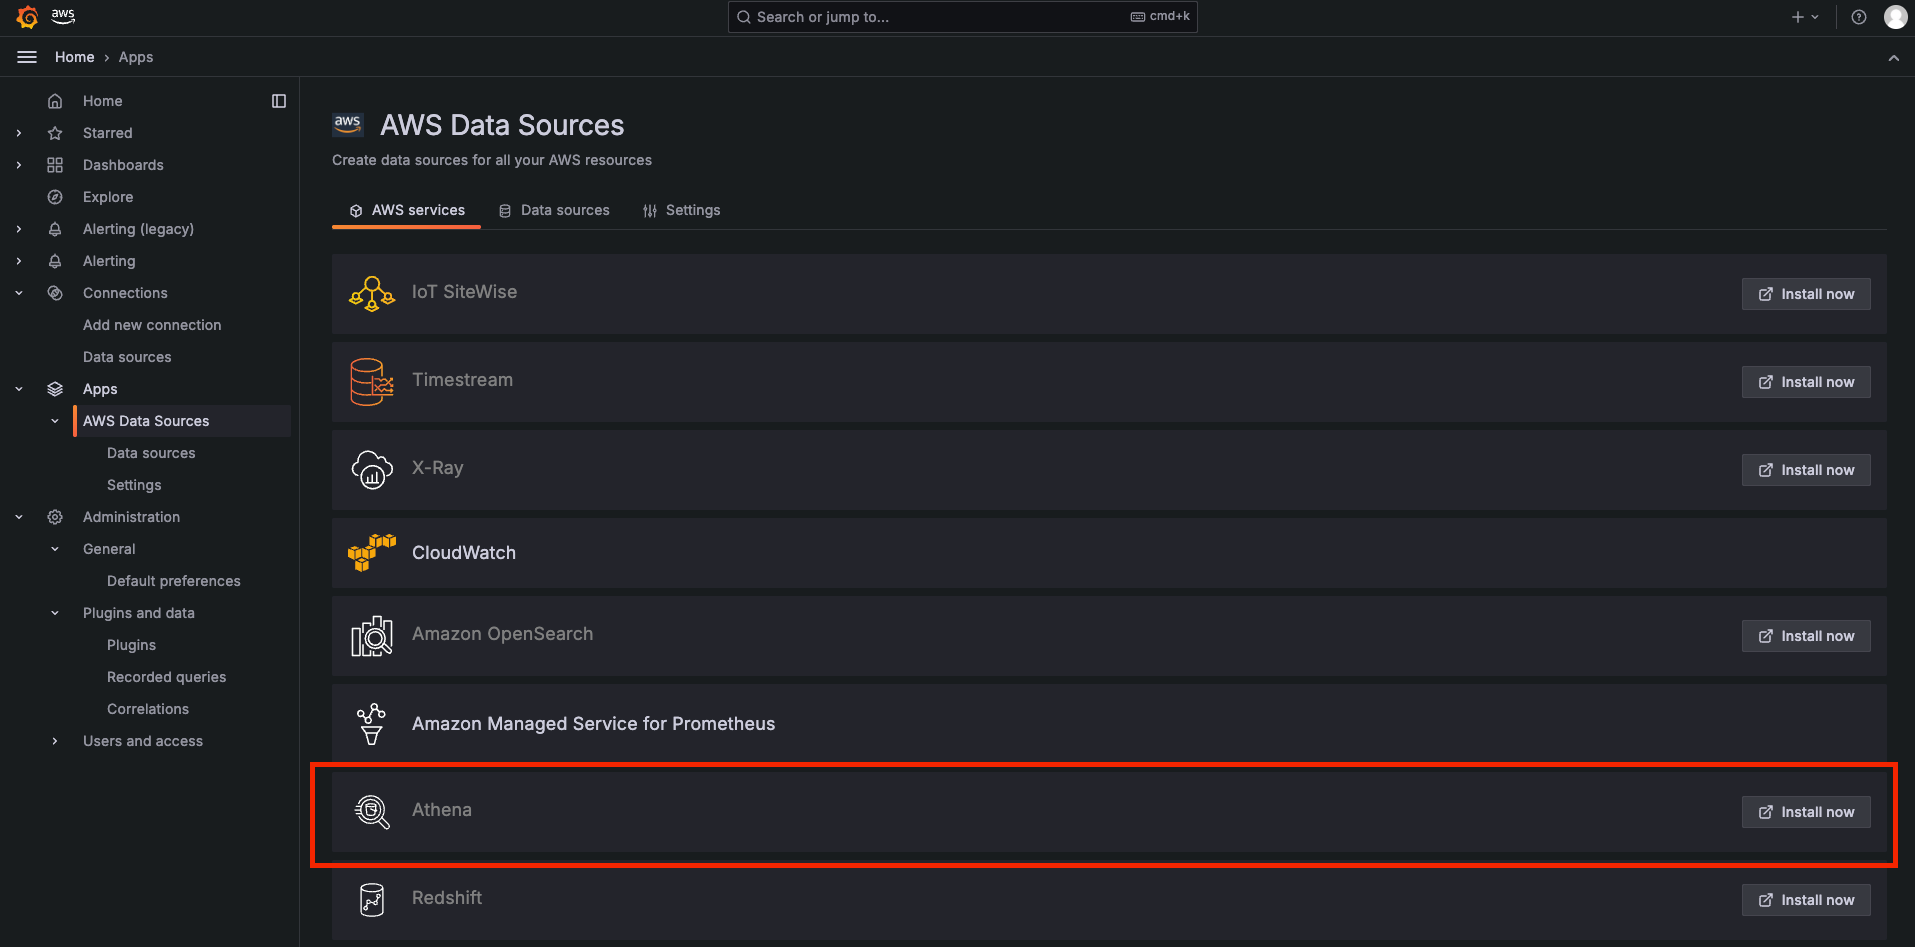Click the Athena service icon
Viewport: 1915px width, 947px height.
(x=371, y=811)
